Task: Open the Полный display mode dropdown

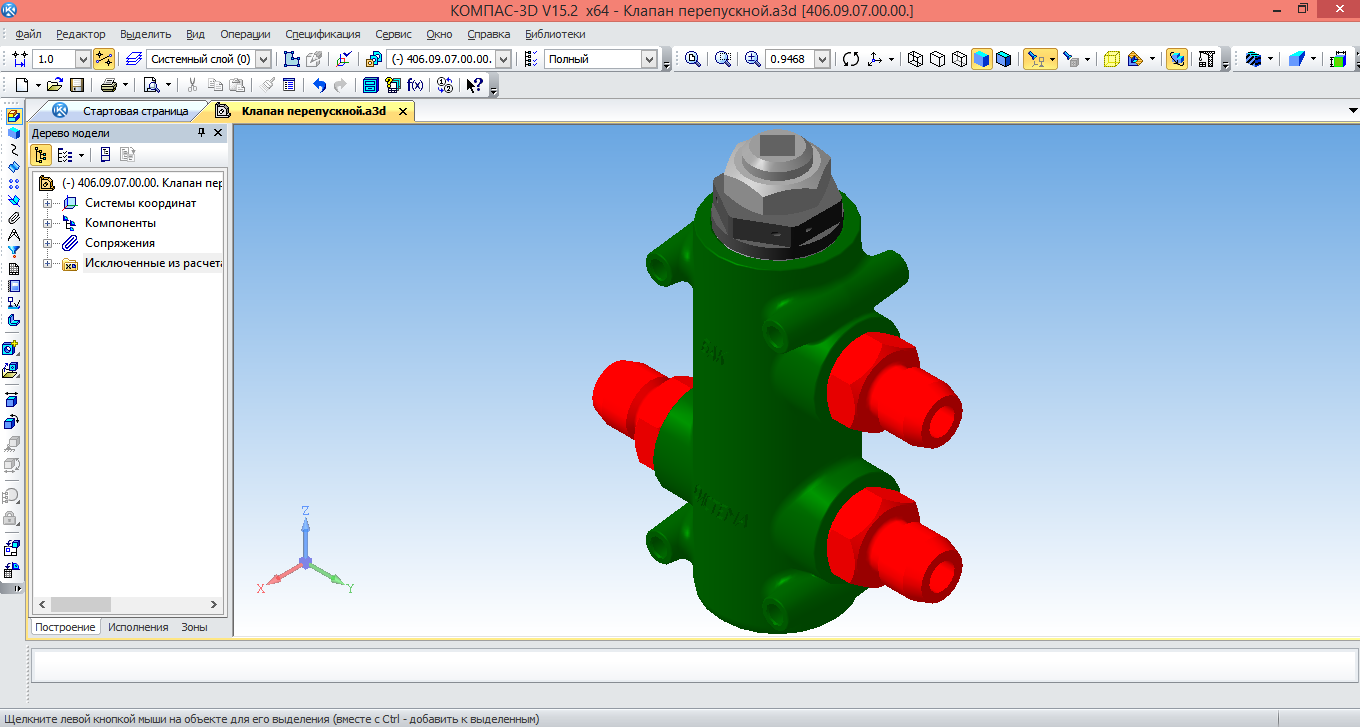Action: pos(648,59)
